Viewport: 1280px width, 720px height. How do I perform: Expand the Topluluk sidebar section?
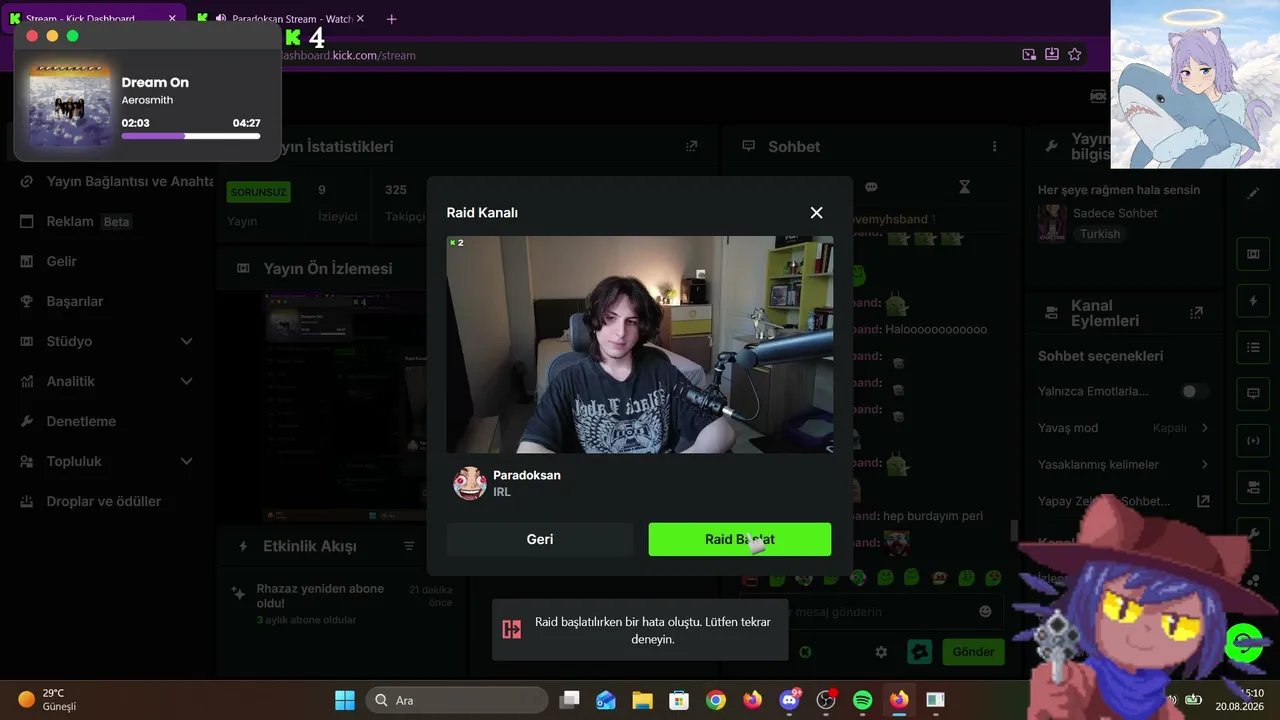click(x=106, y=461)
